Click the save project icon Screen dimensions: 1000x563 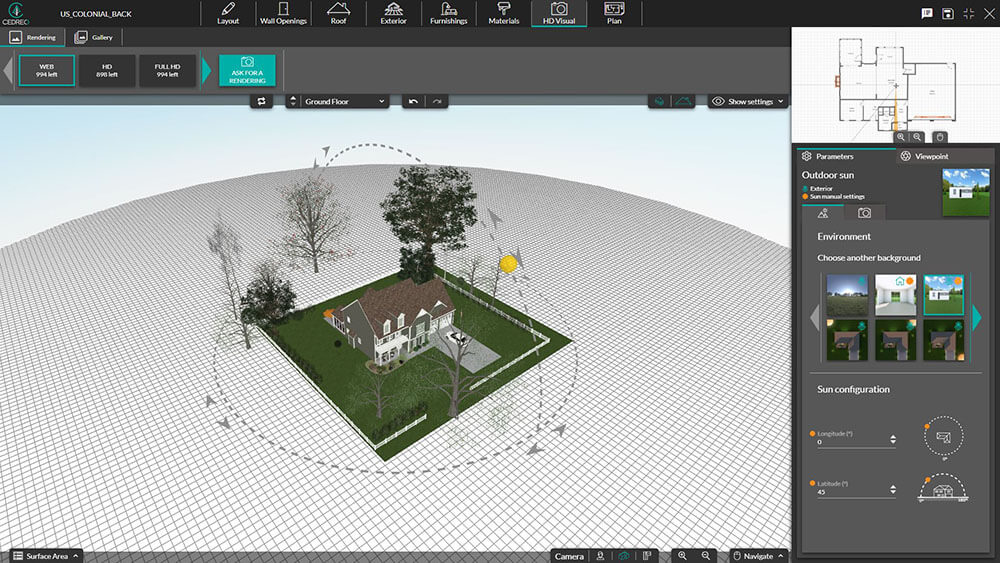point(948,13)
